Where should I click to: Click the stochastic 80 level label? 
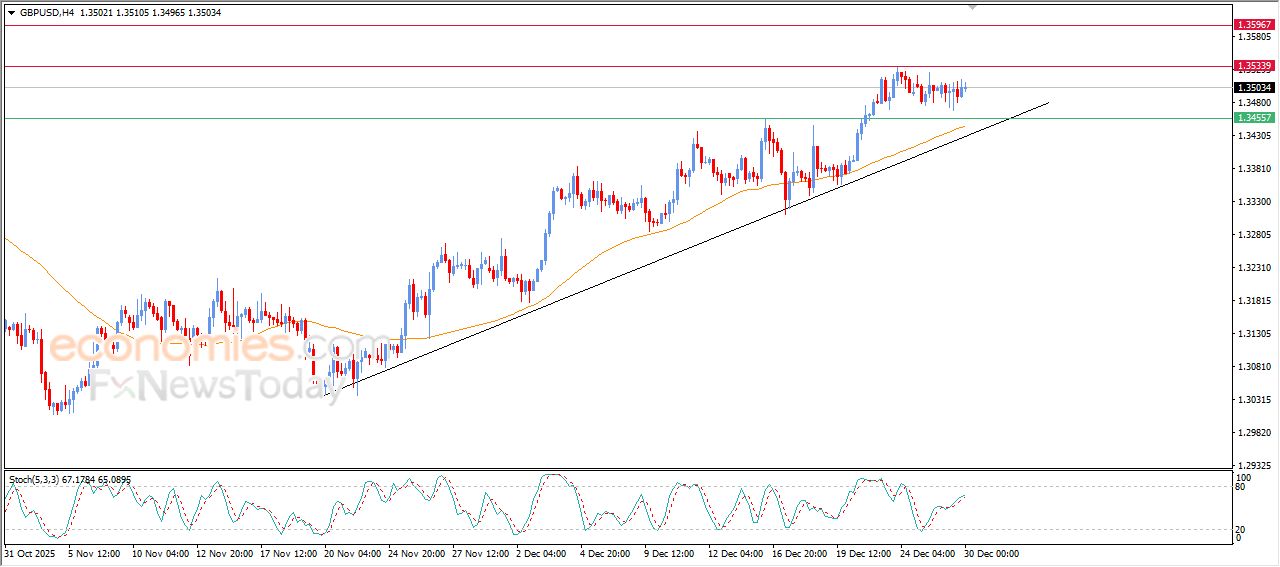coord(1238,487)
